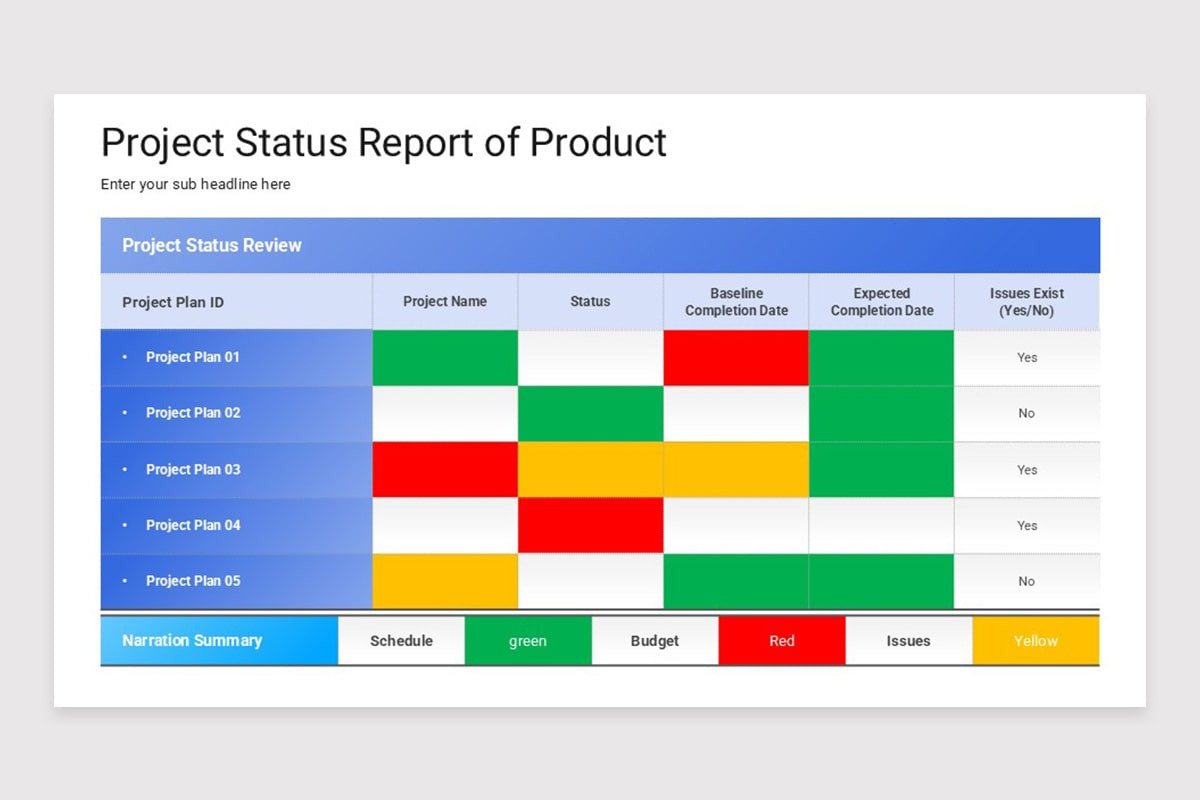The width and height of the screenshot is (1200, 800).
Task: Click the bullet icon beside Project Plan 05
Action: pyautogui.click(x=124, y=581)
